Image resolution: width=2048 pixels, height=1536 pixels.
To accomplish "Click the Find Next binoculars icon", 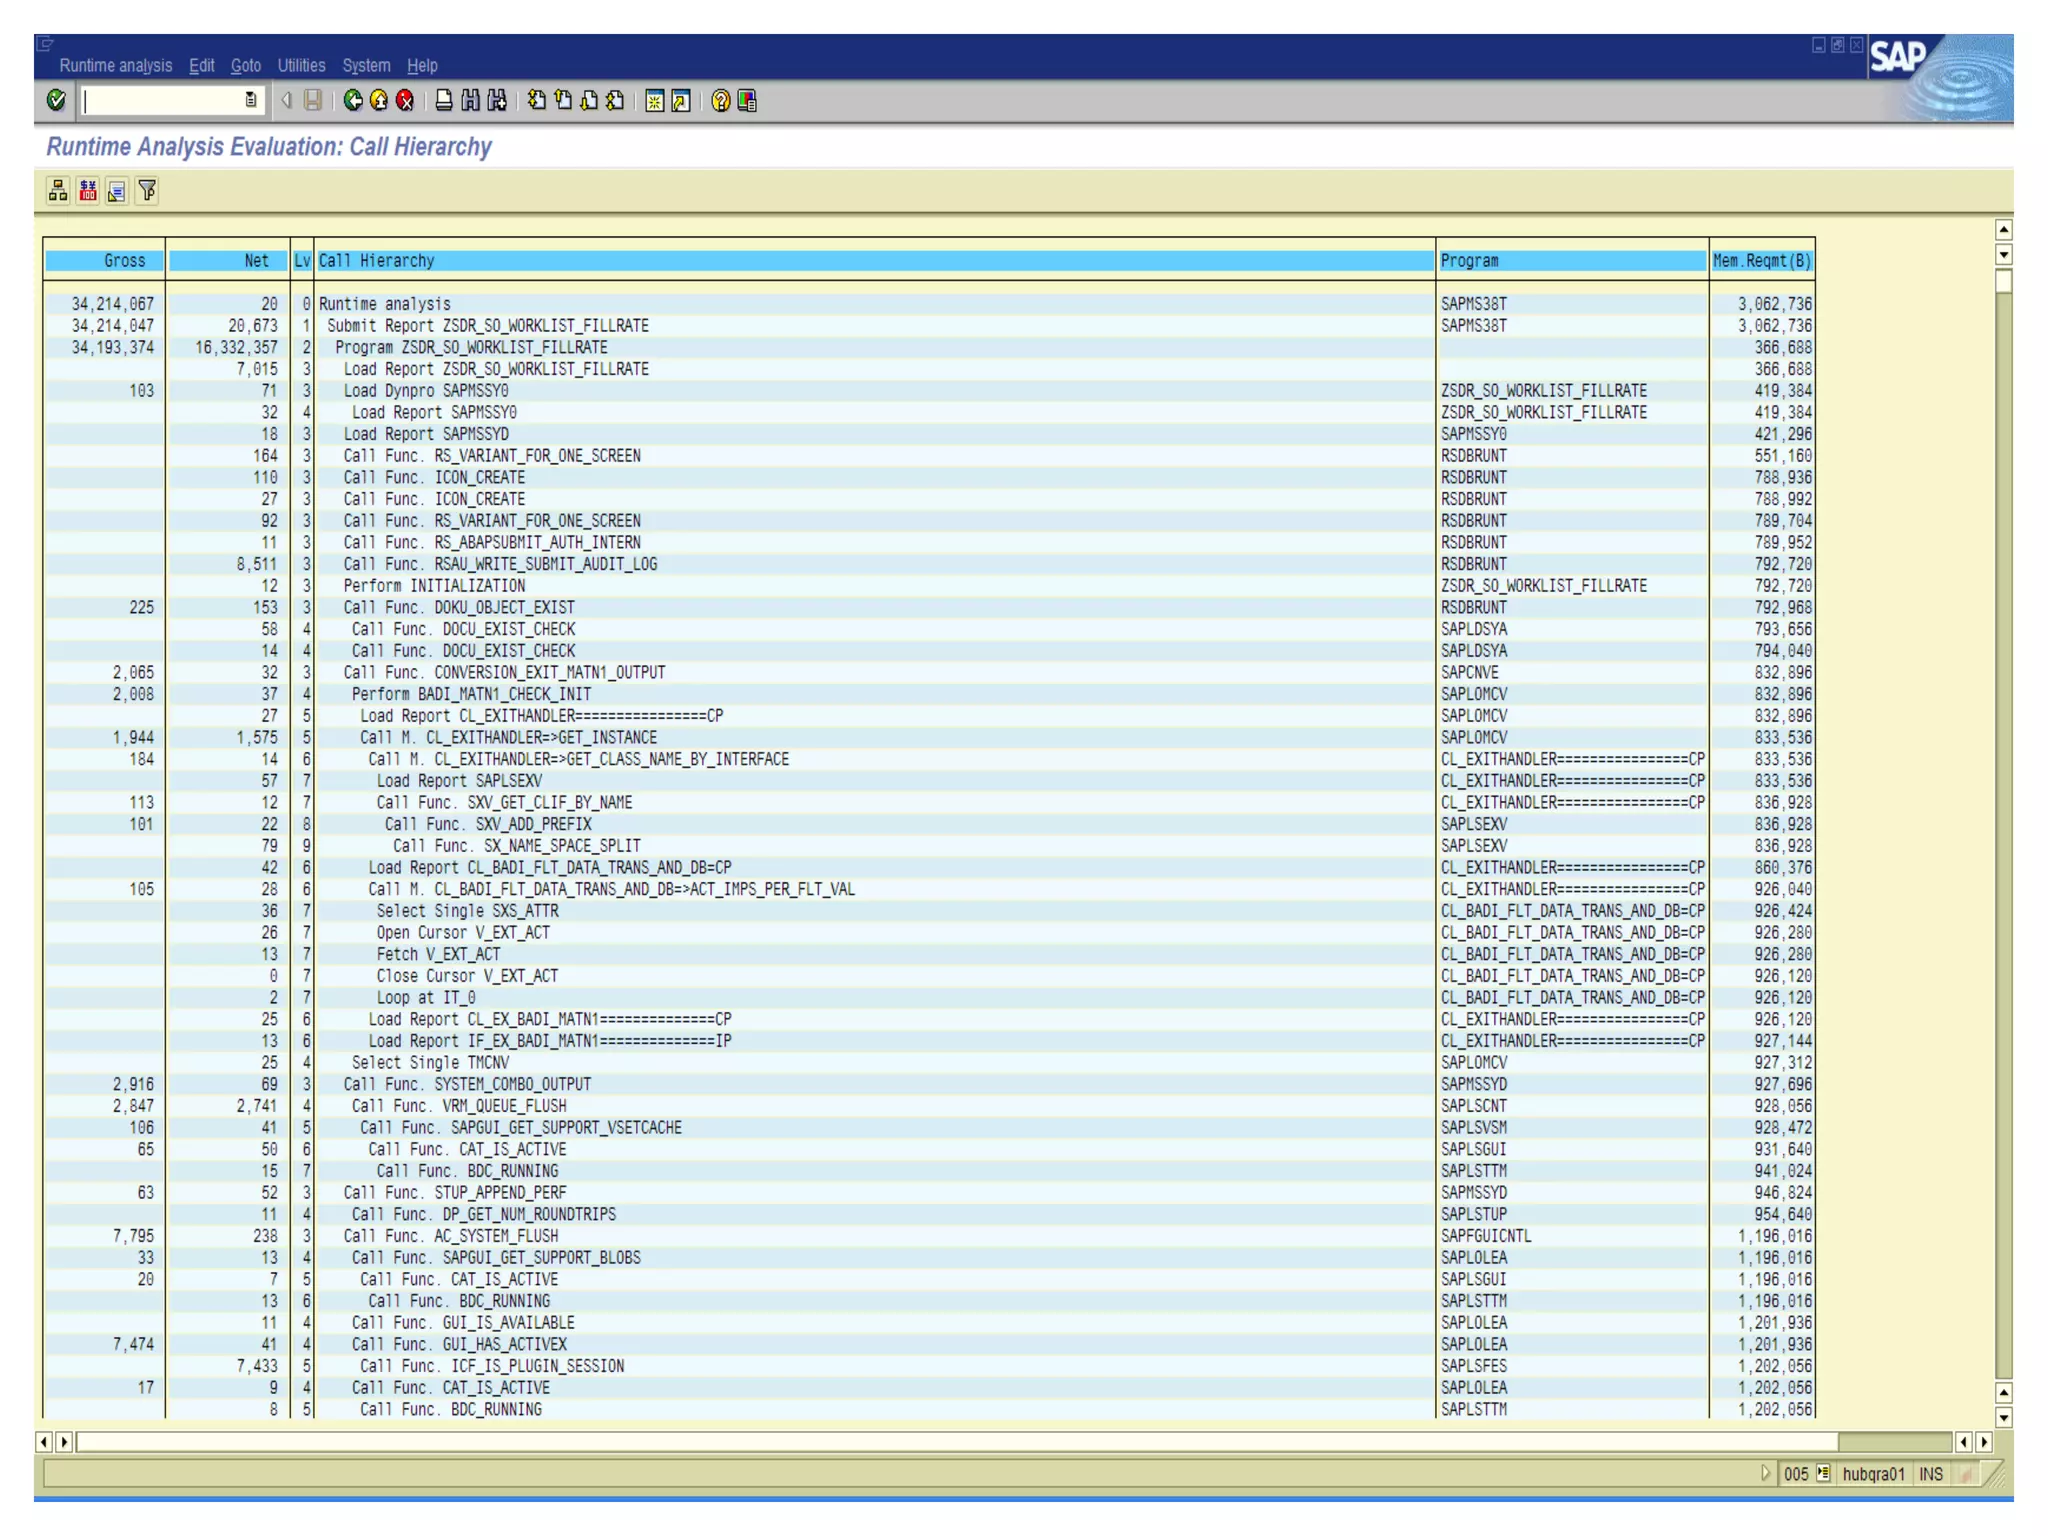I will 497,100.
